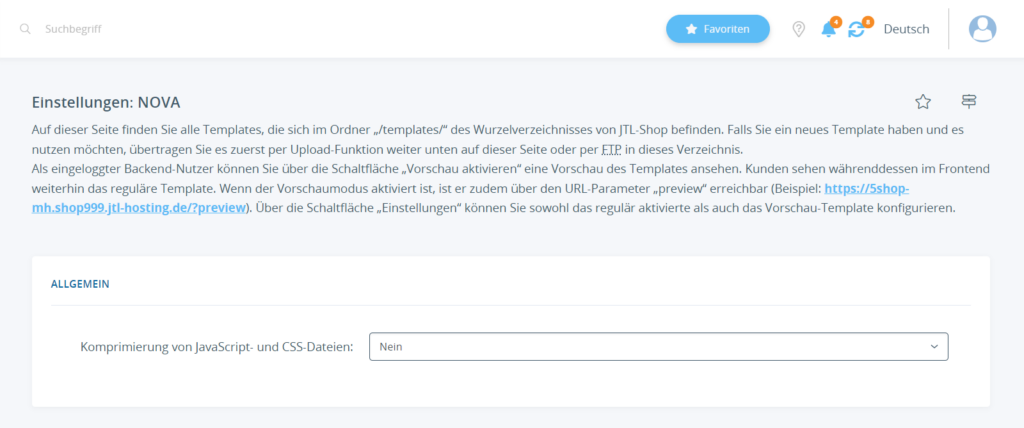Open the Deutsch language selector

click(x=906, y=29)
